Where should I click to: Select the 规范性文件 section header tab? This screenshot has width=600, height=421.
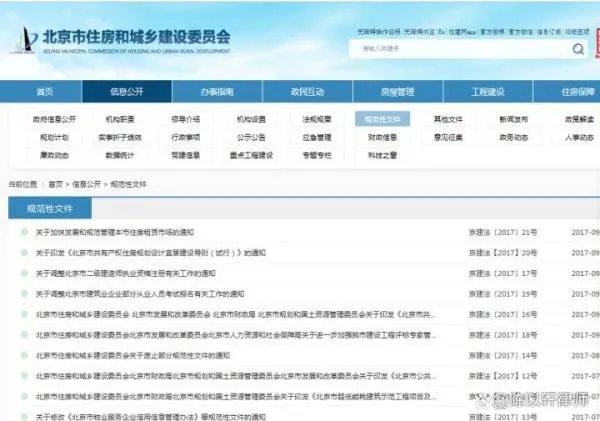click(50, 209)
